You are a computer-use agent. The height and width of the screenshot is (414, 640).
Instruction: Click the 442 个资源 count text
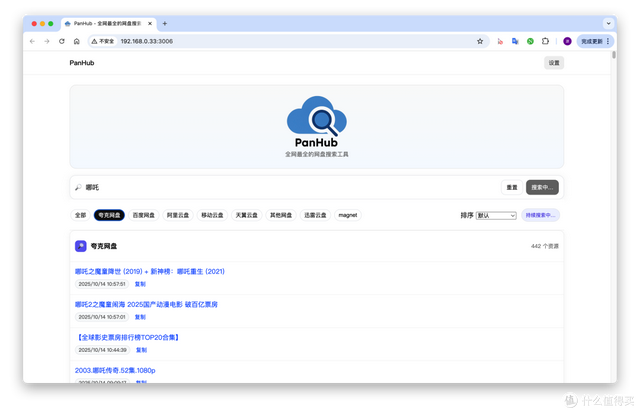[x=544, y=246]
